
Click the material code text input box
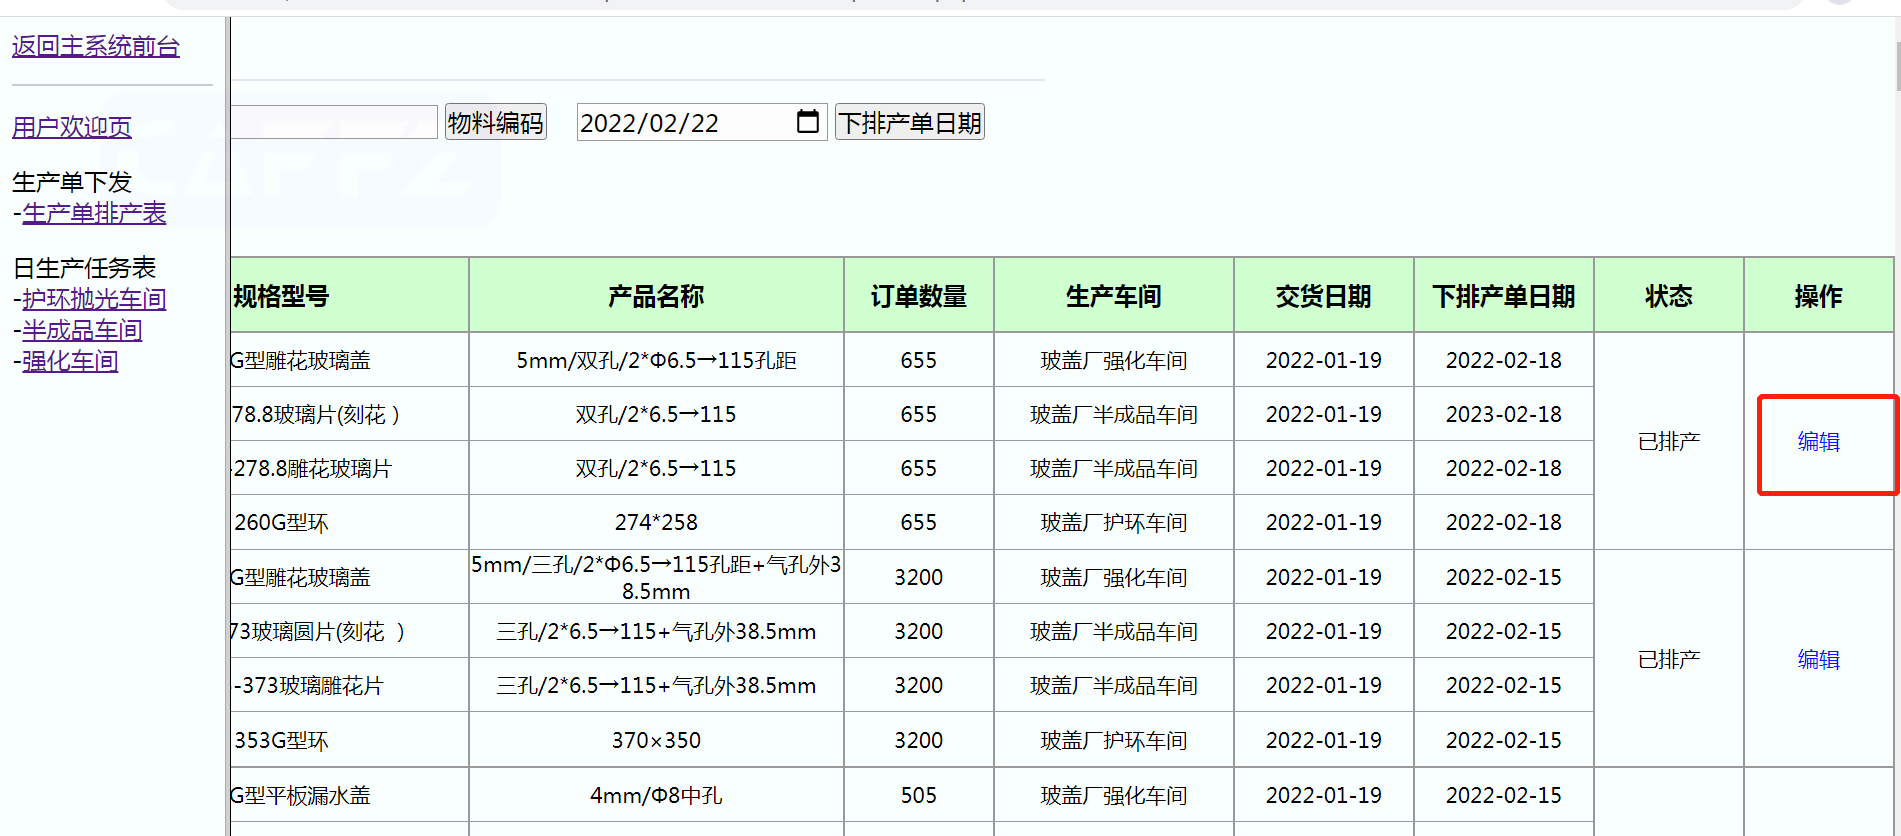point(333,122)
